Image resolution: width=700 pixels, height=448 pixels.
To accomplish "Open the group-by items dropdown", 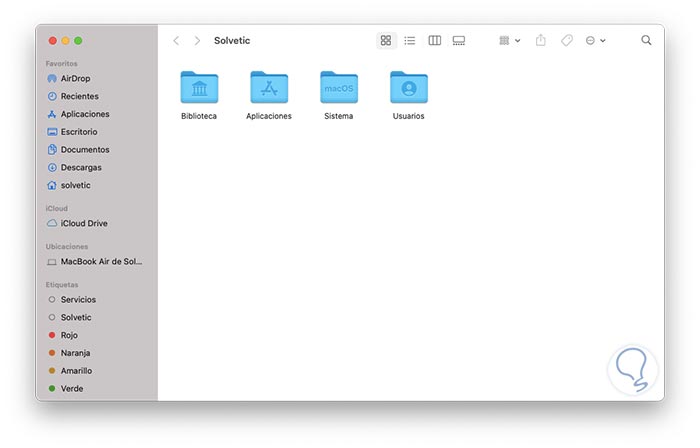I will (509, 41).
